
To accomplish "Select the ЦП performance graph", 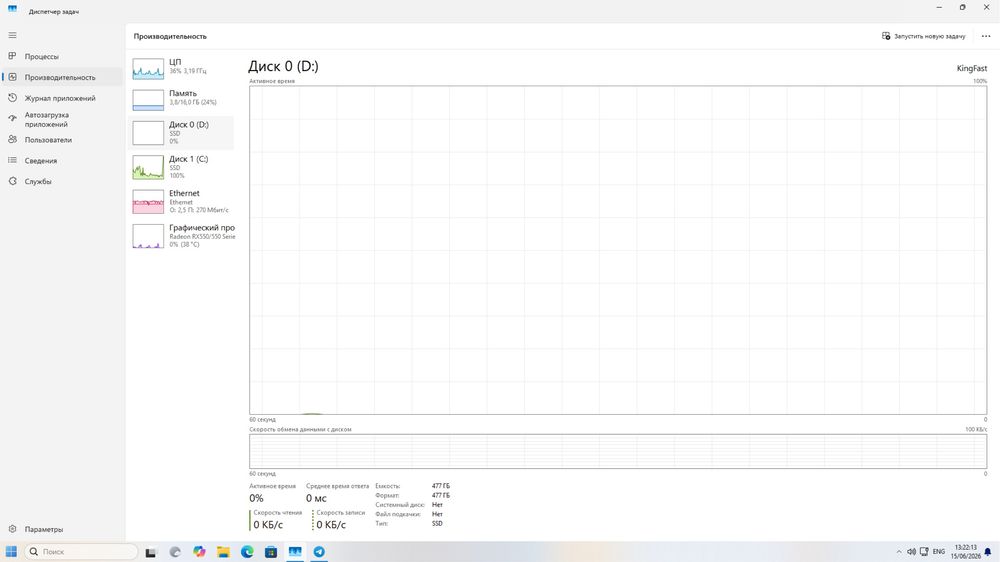I will [181, 68].
